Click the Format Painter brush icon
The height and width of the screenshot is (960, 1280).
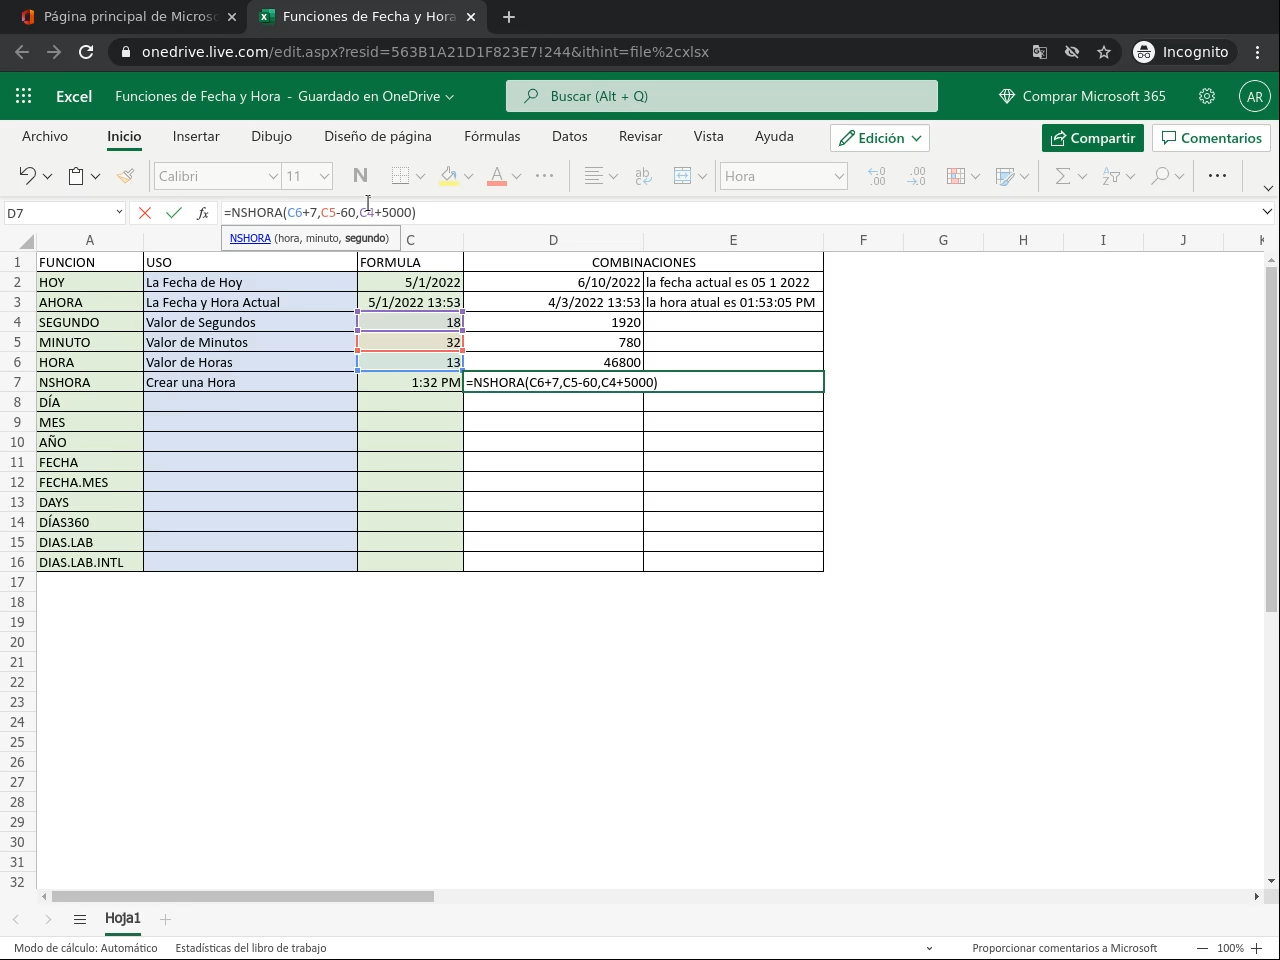click(125, 176)
